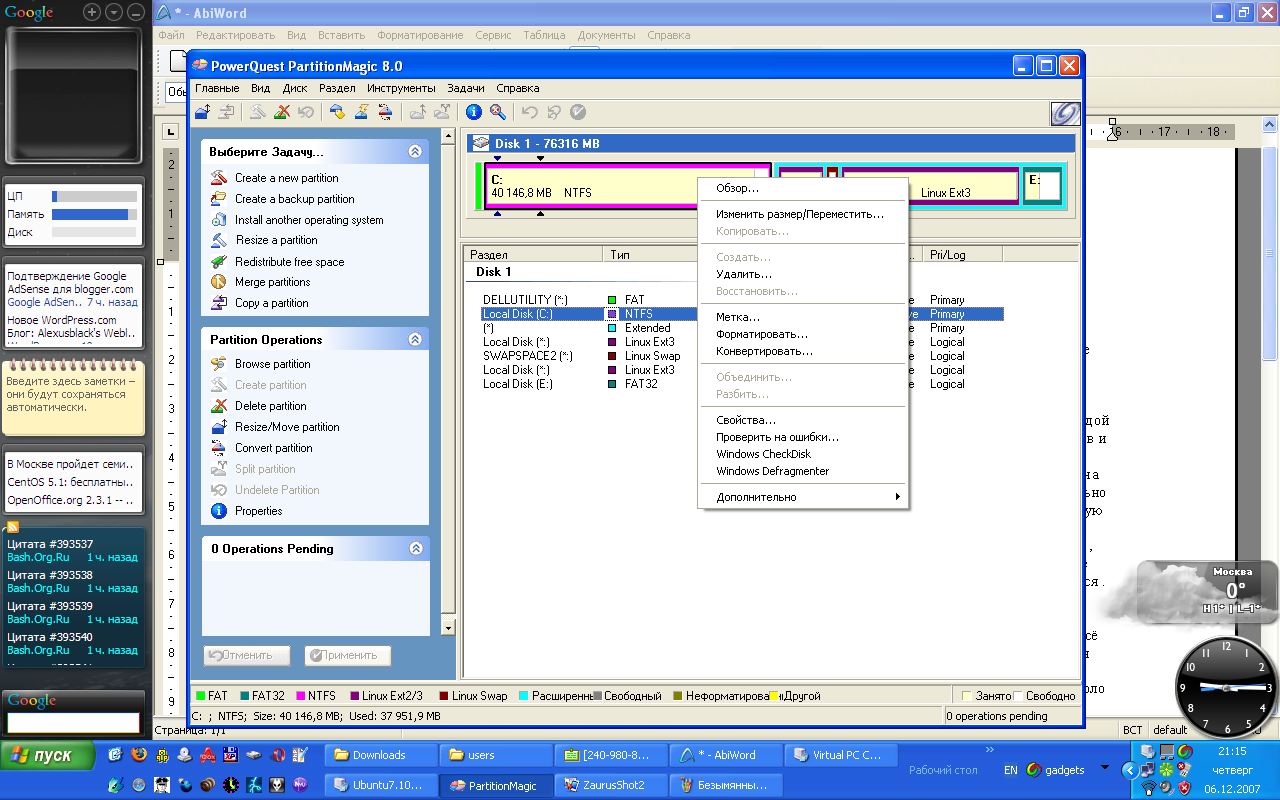Click the Merge partitions task icon
This screenshot has height=800, width=1280.
(219, 282)
